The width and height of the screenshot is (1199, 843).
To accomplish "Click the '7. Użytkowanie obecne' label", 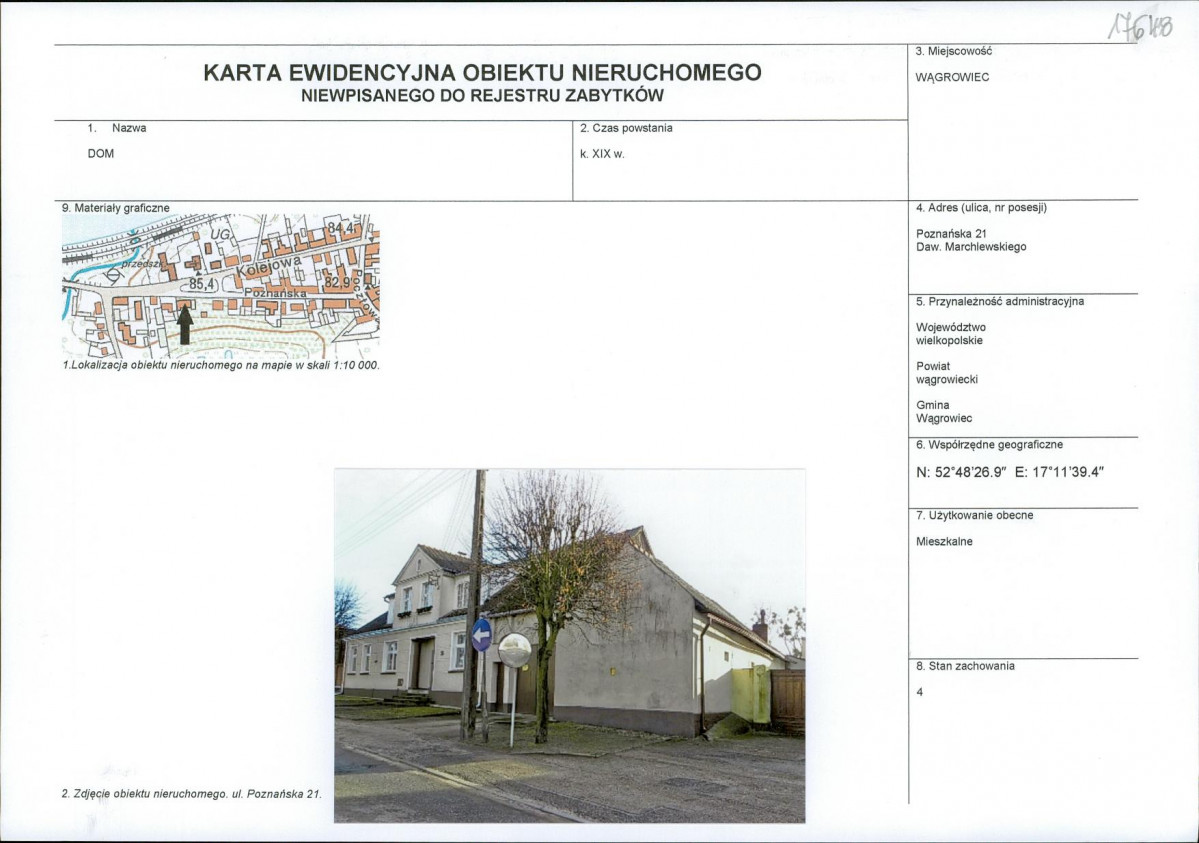I will 974,516.
